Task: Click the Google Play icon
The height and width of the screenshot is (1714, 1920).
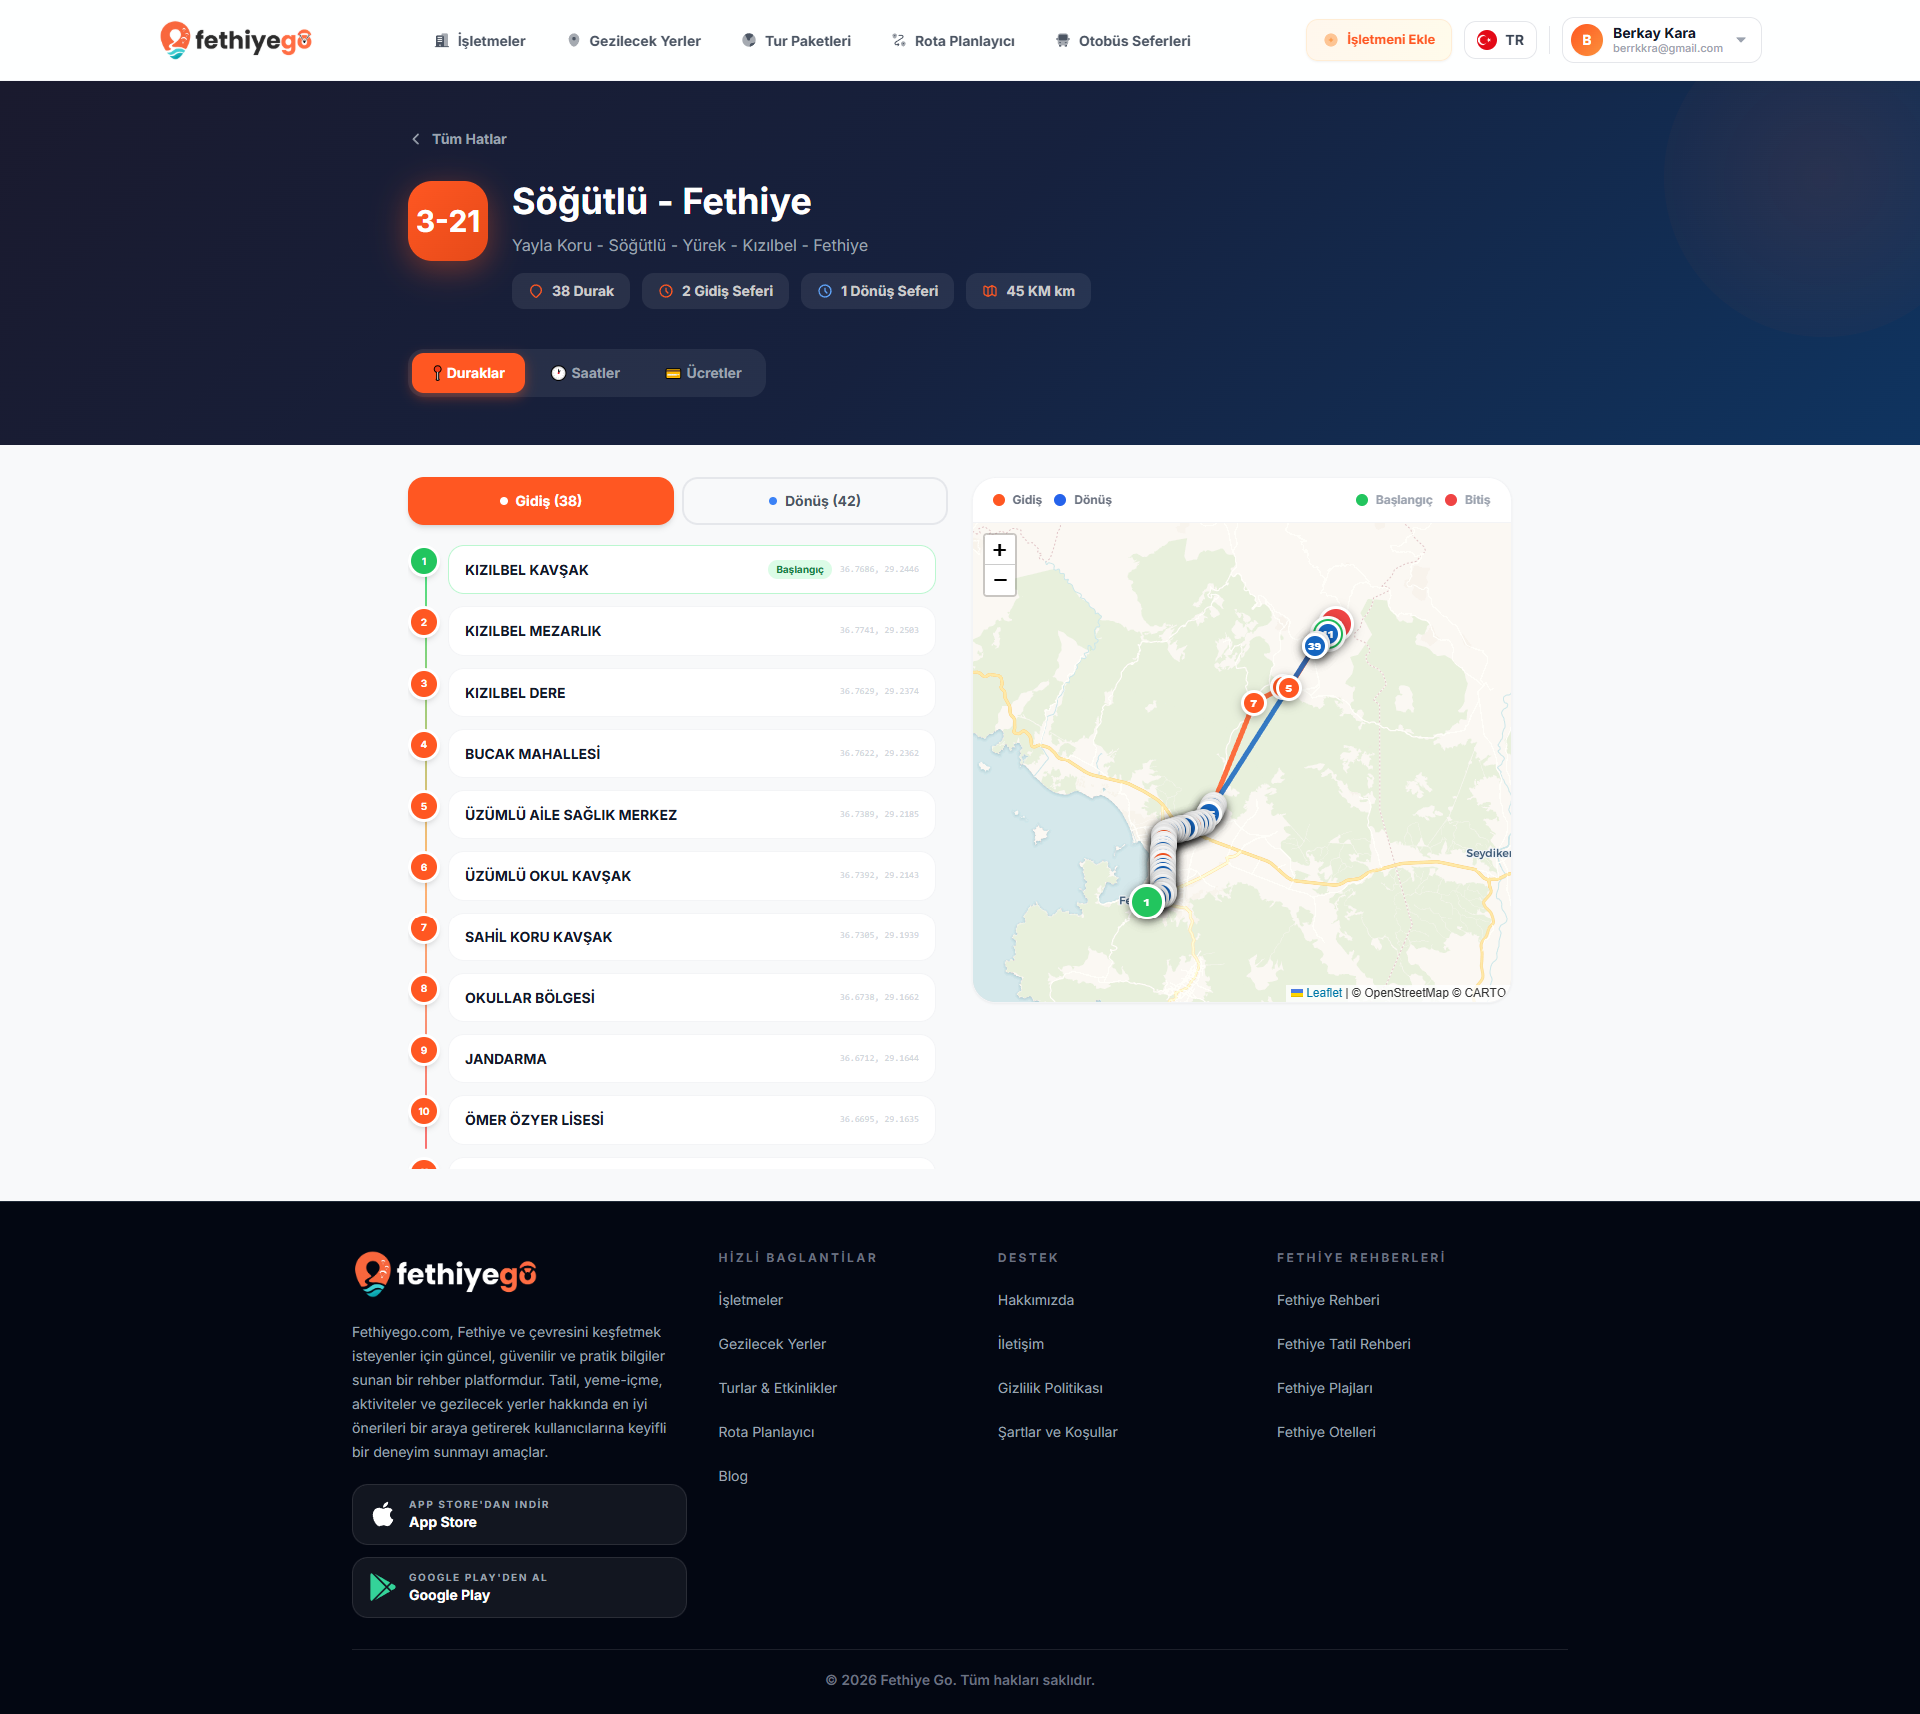Action: (383, 1587)
